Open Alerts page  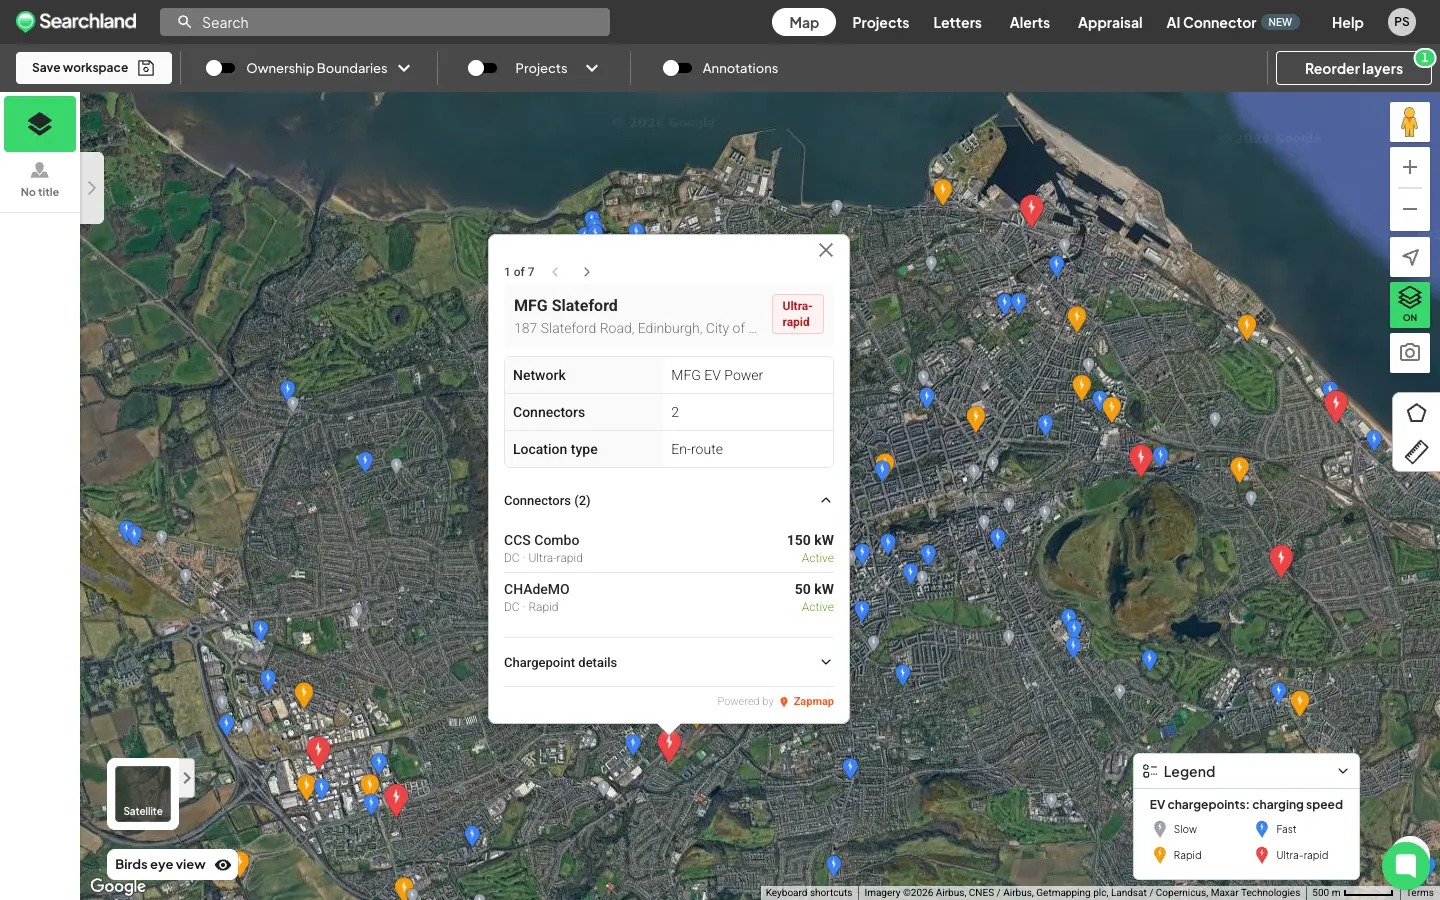point(1030,22)
